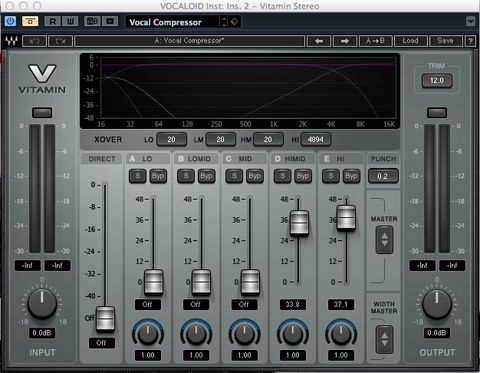This screenshot has width=480, height=373.
Task: Click the HIMID level value 33.8
Action: 293,304
